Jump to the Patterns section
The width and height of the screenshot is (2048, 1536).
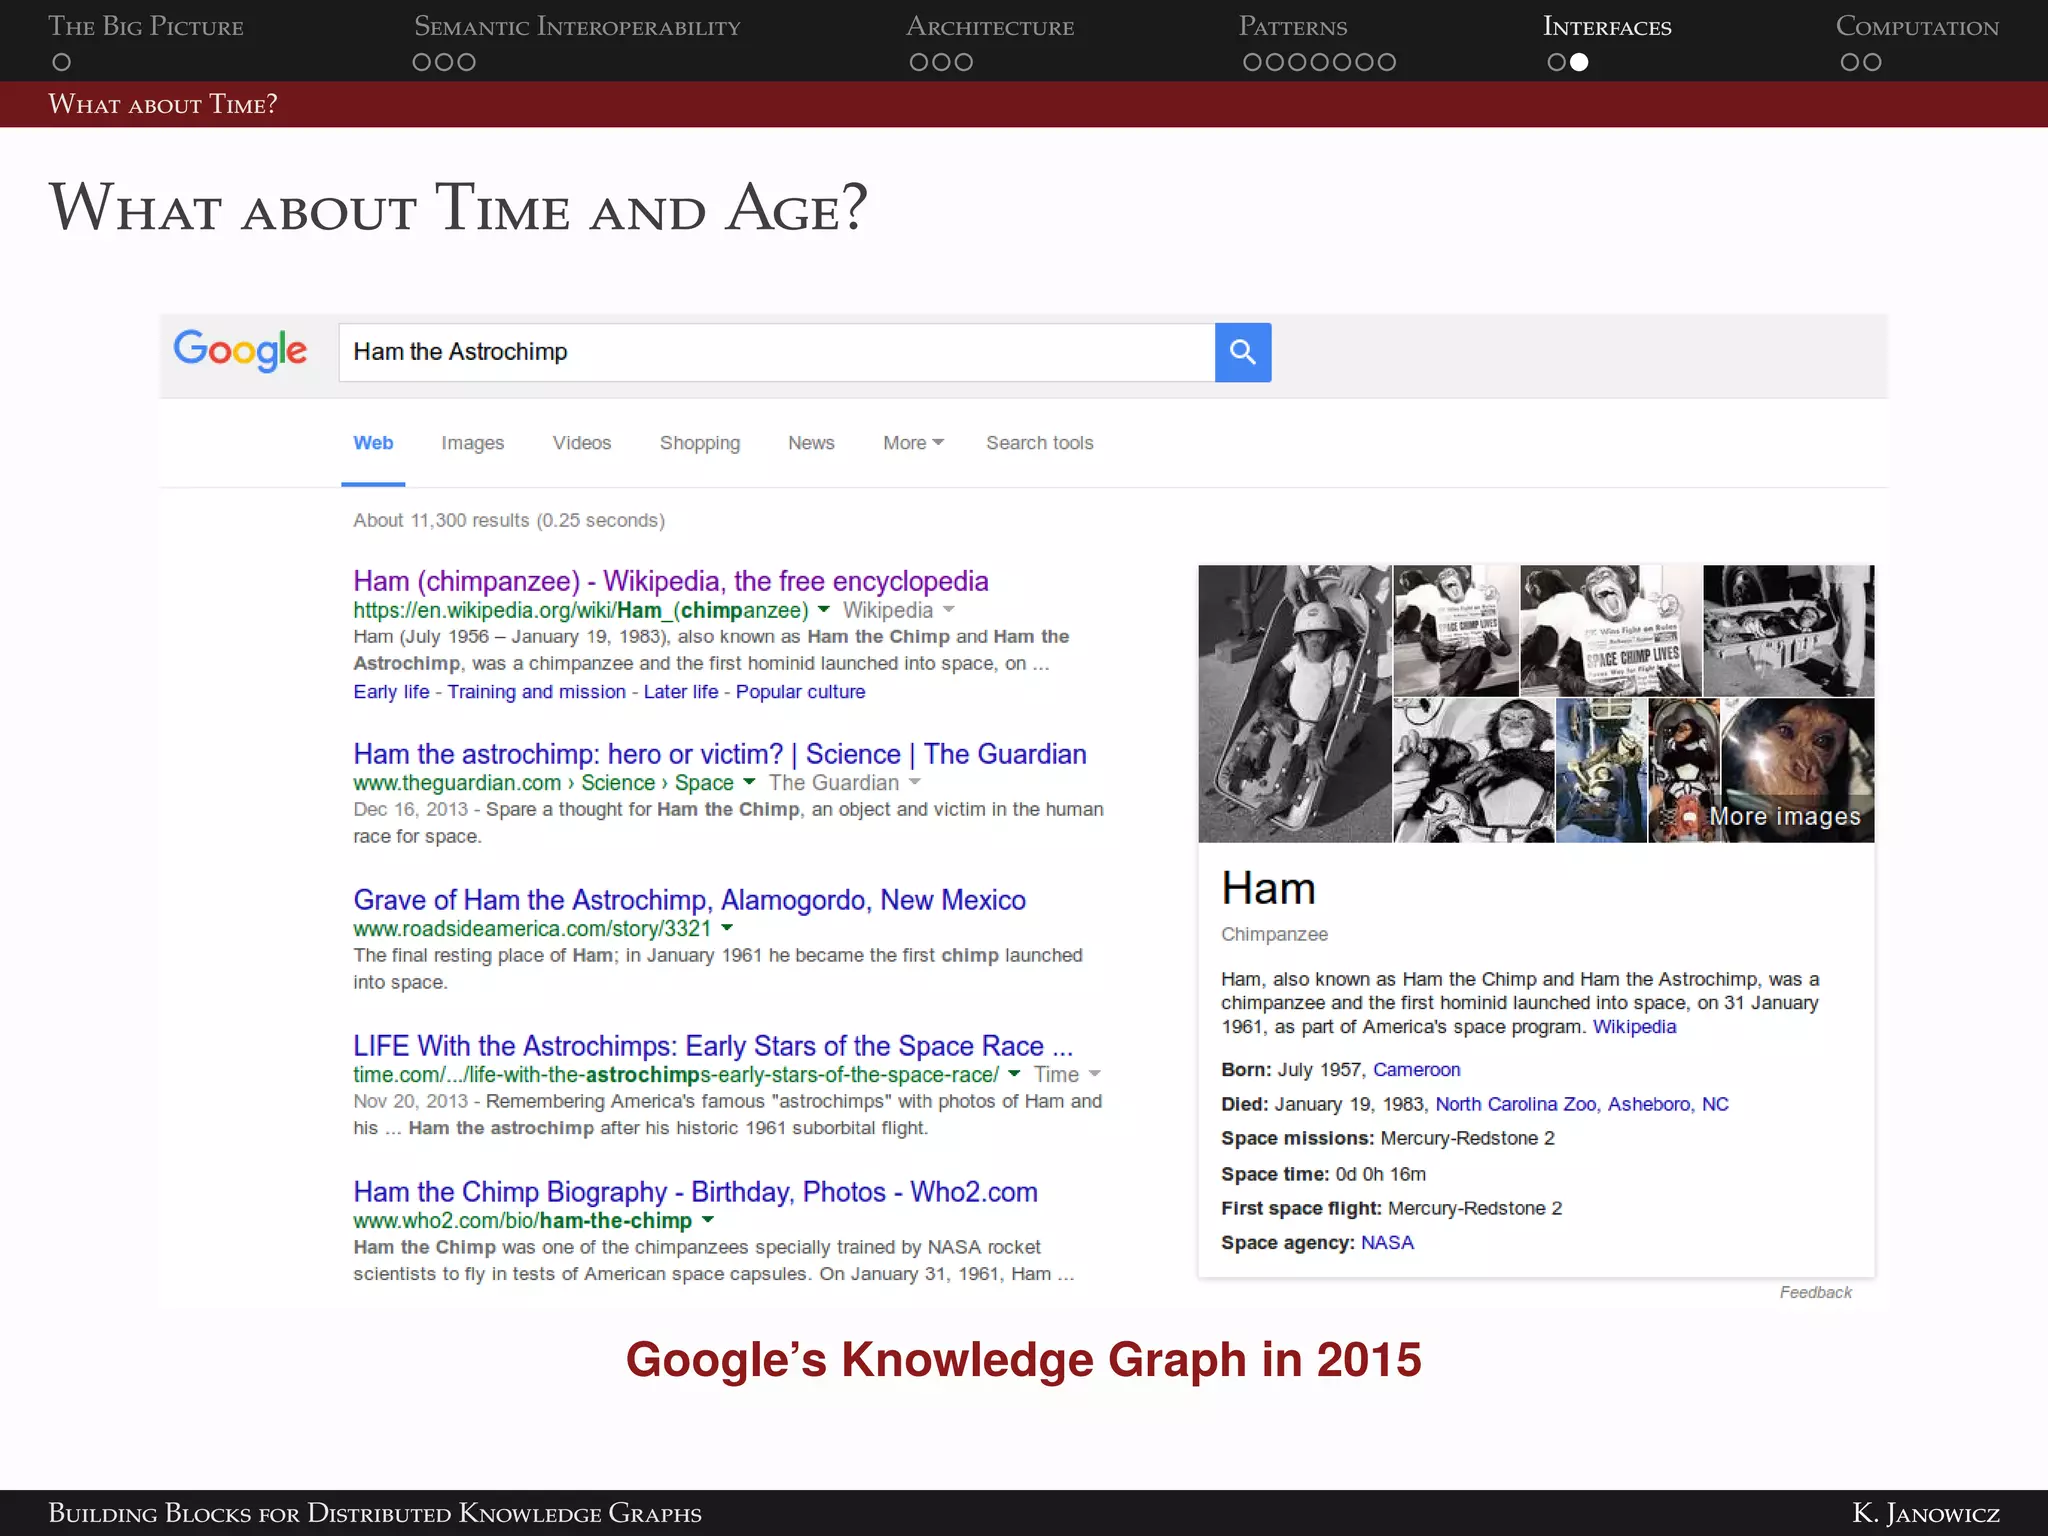pyautogui.click(x=1293, y=27)
